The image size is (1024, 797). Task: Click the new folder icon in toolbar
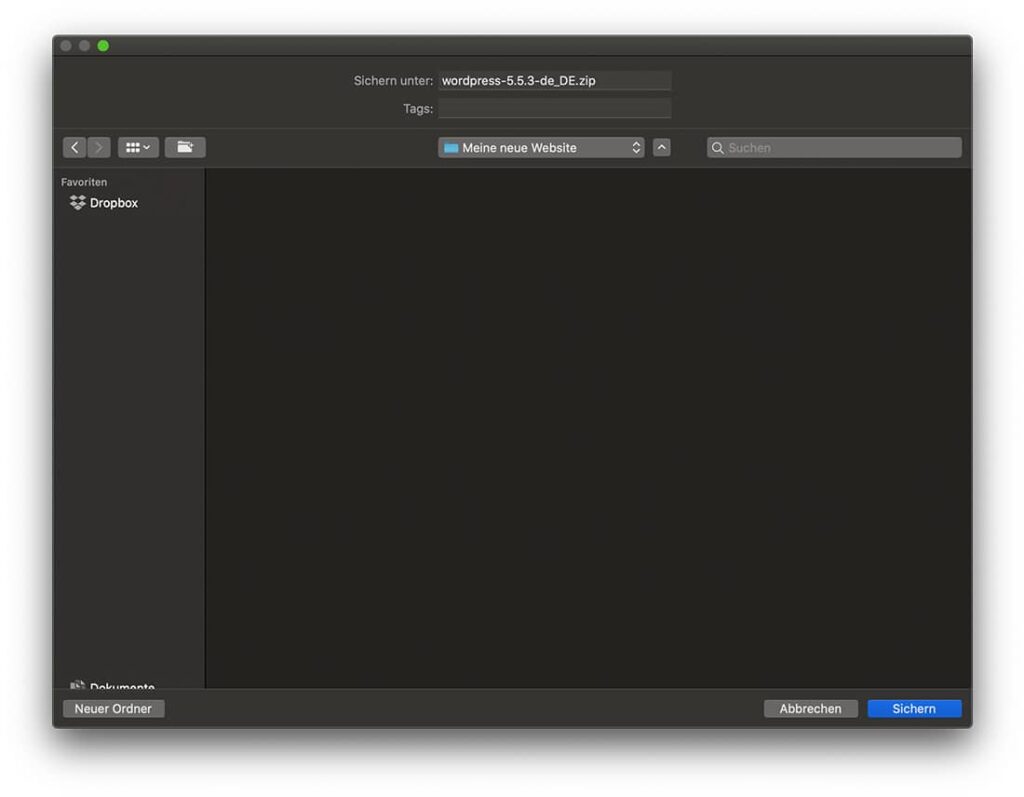tap(184, 147)
